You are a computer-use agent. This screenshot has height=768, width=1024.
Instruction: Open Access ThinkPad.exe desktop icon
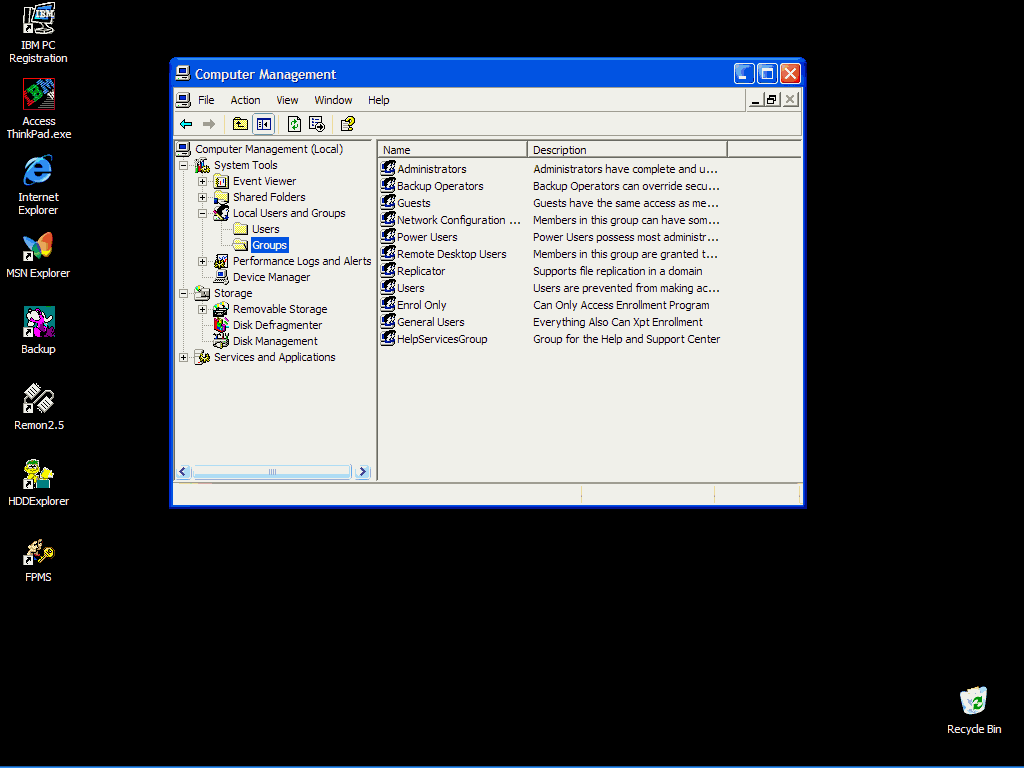tap(39, 108)
